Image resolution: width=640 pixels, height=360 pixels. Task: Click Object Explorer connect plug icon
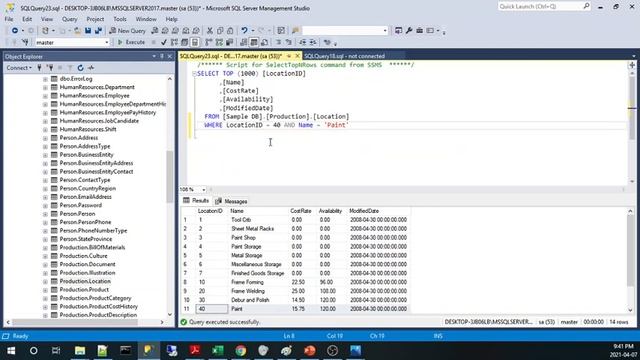click(x=40, y=68)
